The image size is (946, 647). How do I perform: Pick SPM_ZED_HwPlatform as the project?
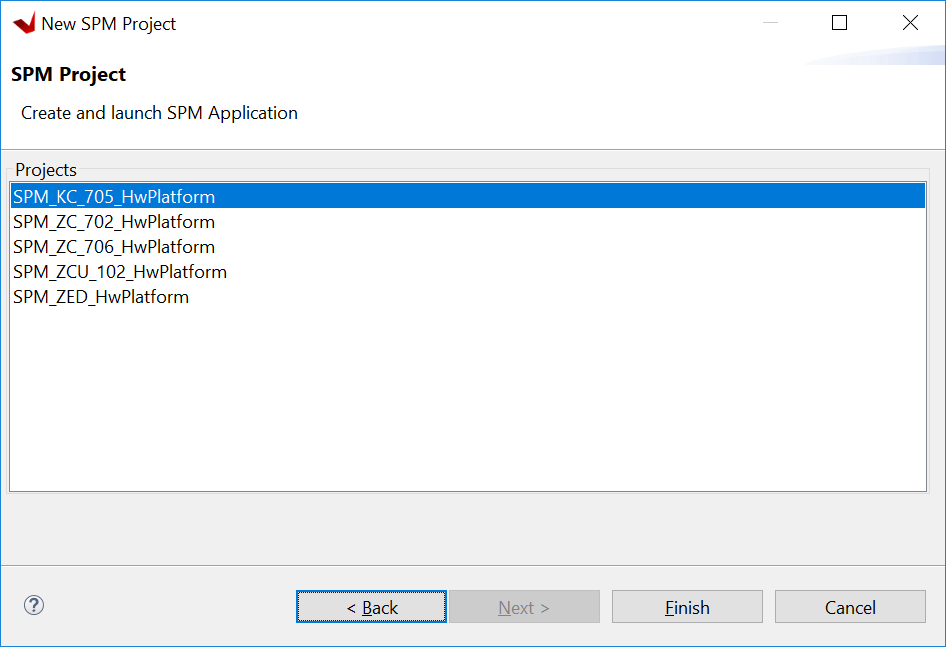[x=100, y=296]
